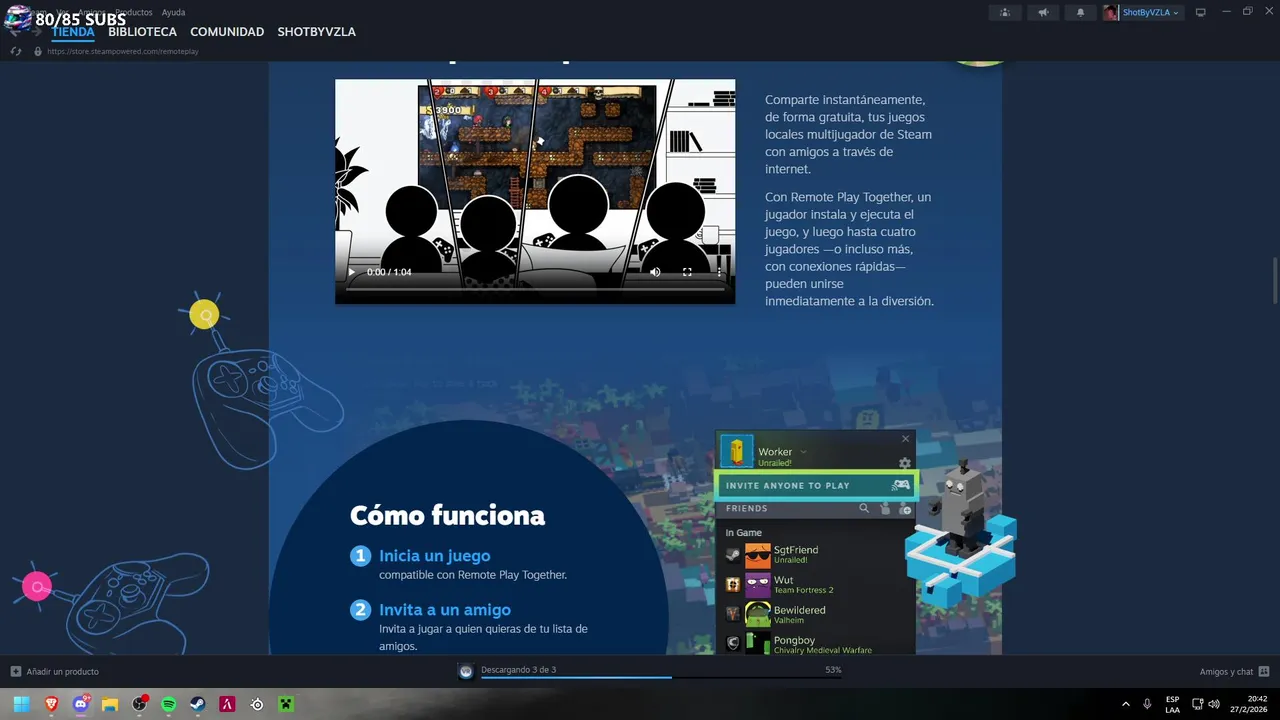
Task: Close the Worker friends list panel
Action: click(905, 438)
